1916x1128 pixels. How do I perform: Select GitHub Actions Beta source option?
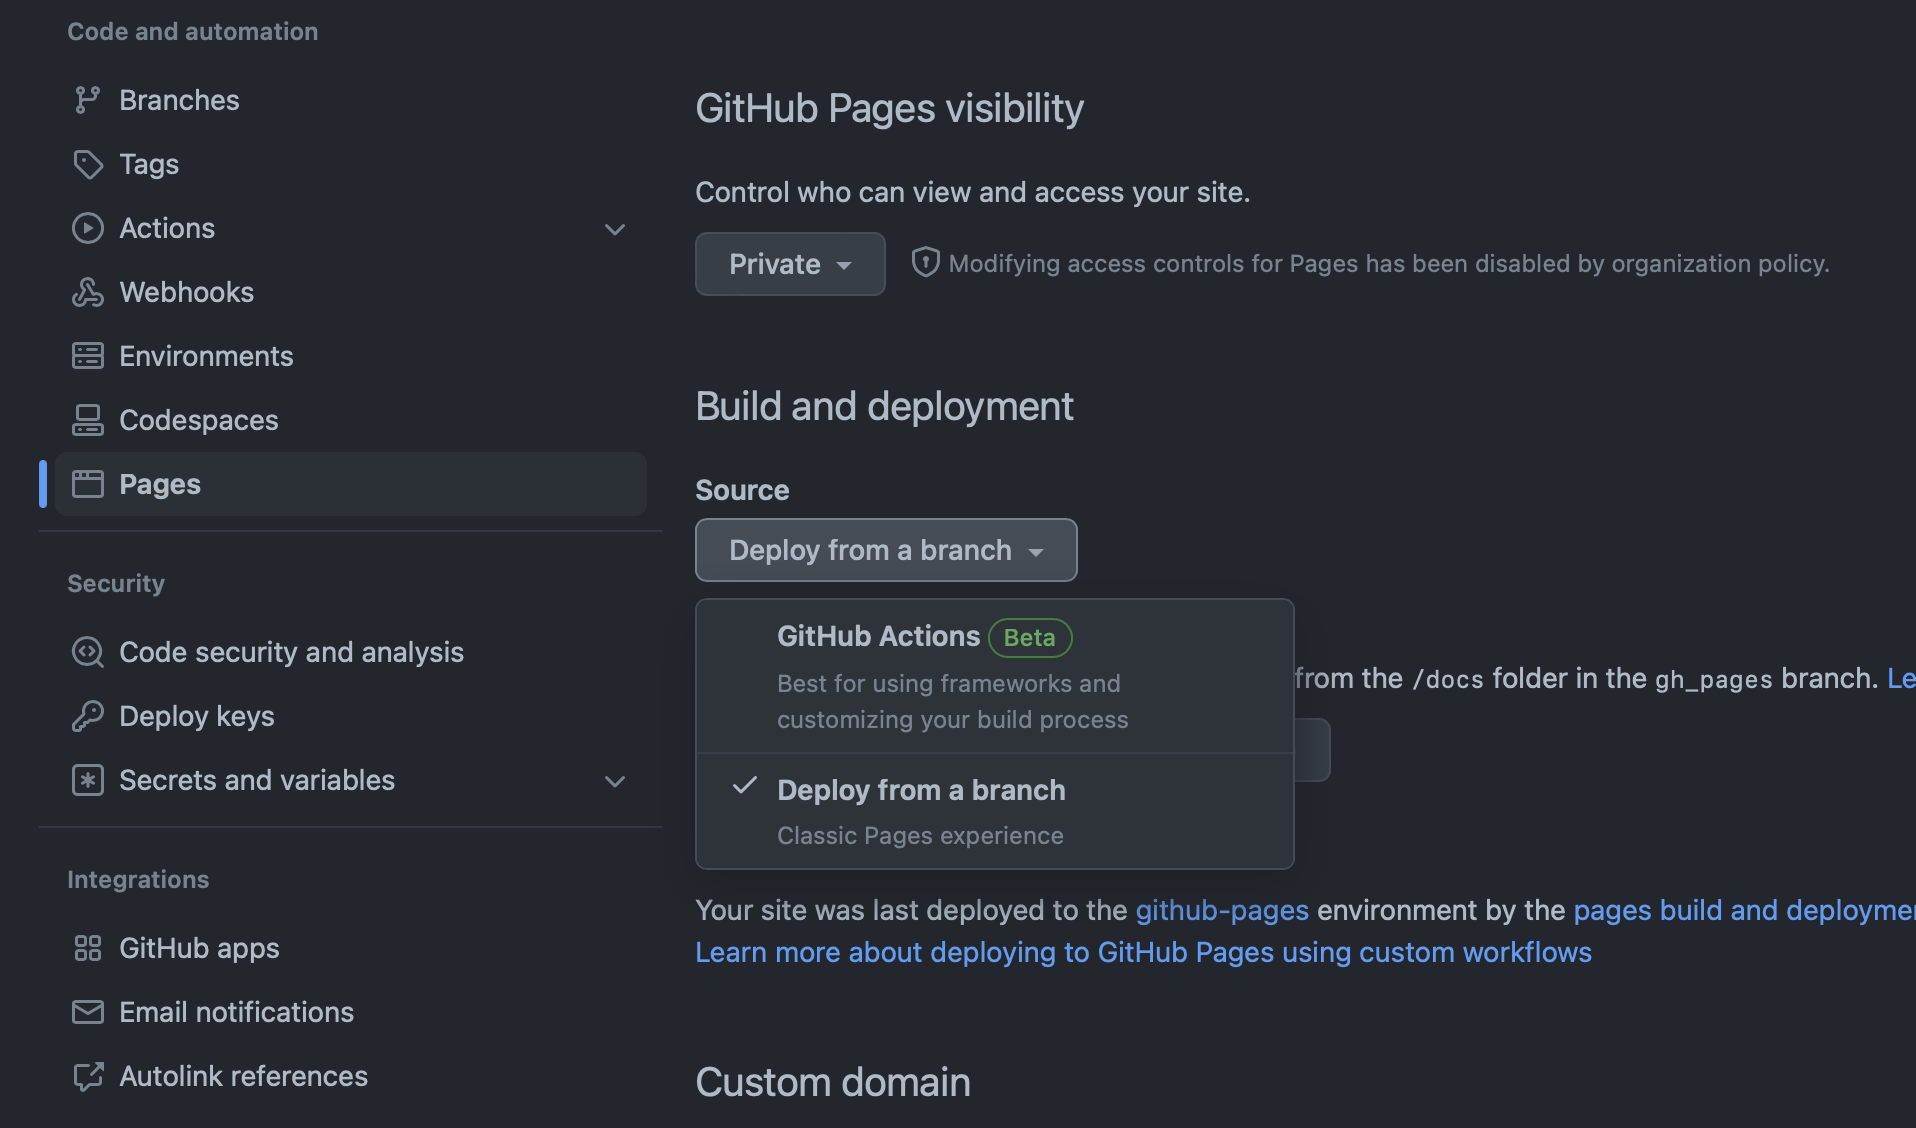click(x=994, y=676)
